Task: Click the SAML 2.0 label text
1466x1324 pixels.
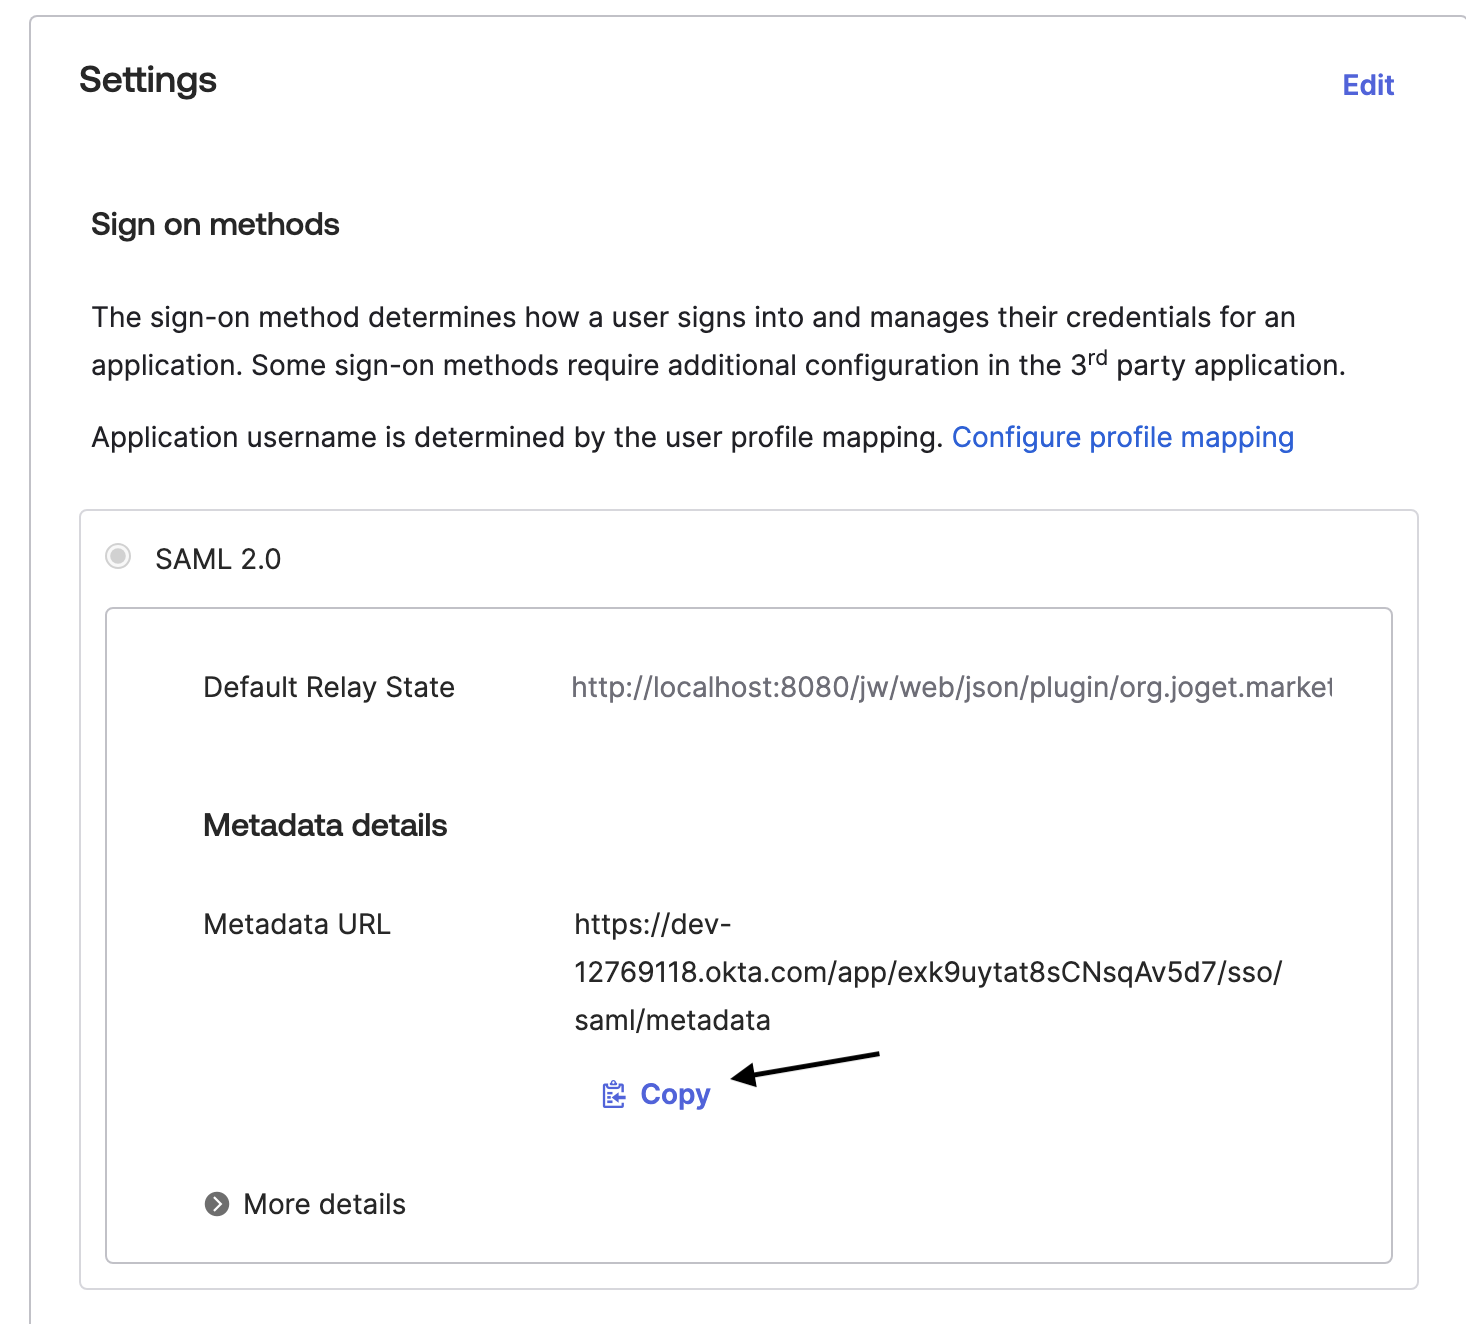Action: [218, 559]
